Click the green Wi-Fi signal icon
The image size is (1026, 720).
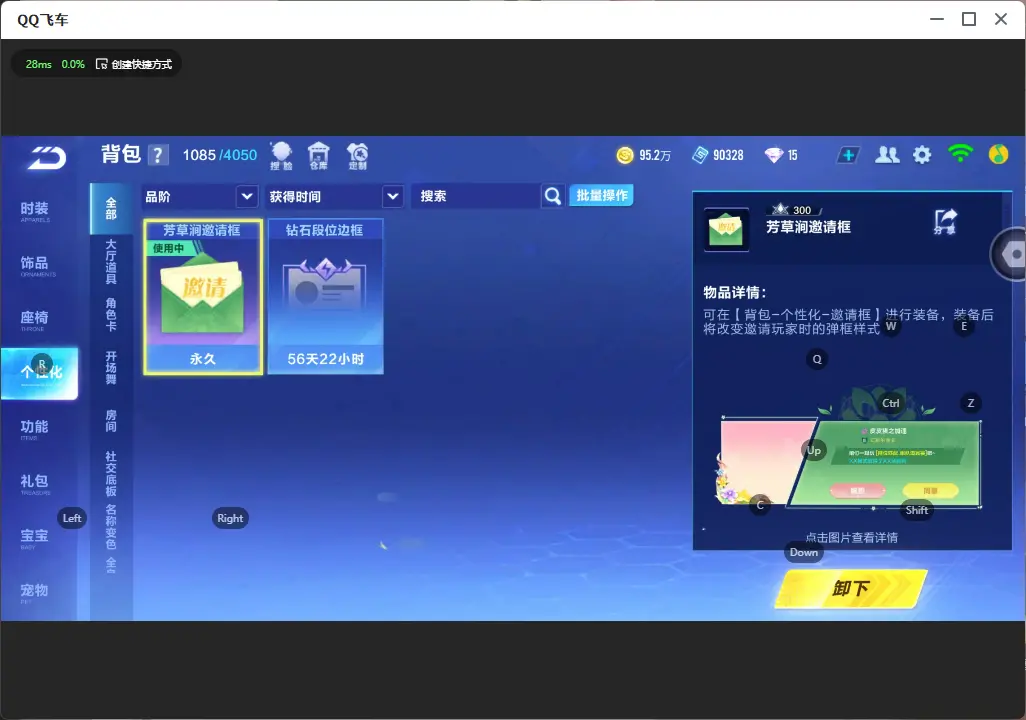(960, 154)
